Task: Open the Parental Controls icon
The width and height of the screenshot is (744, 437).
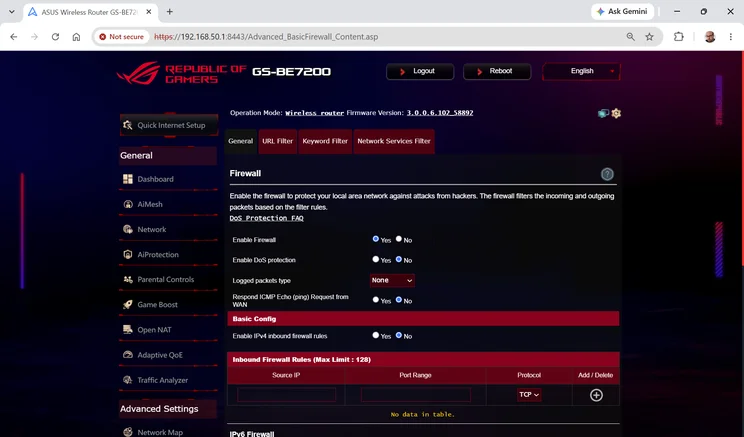Action: (128, 279)
